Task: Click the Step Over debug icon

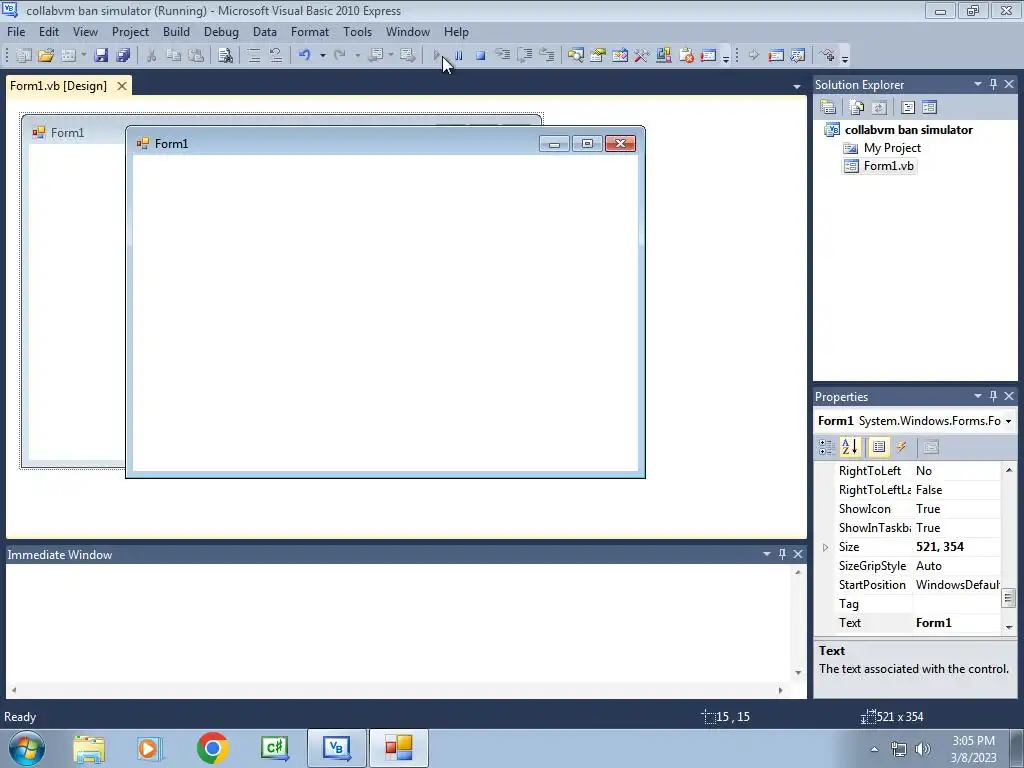Action: click(524, 56)
